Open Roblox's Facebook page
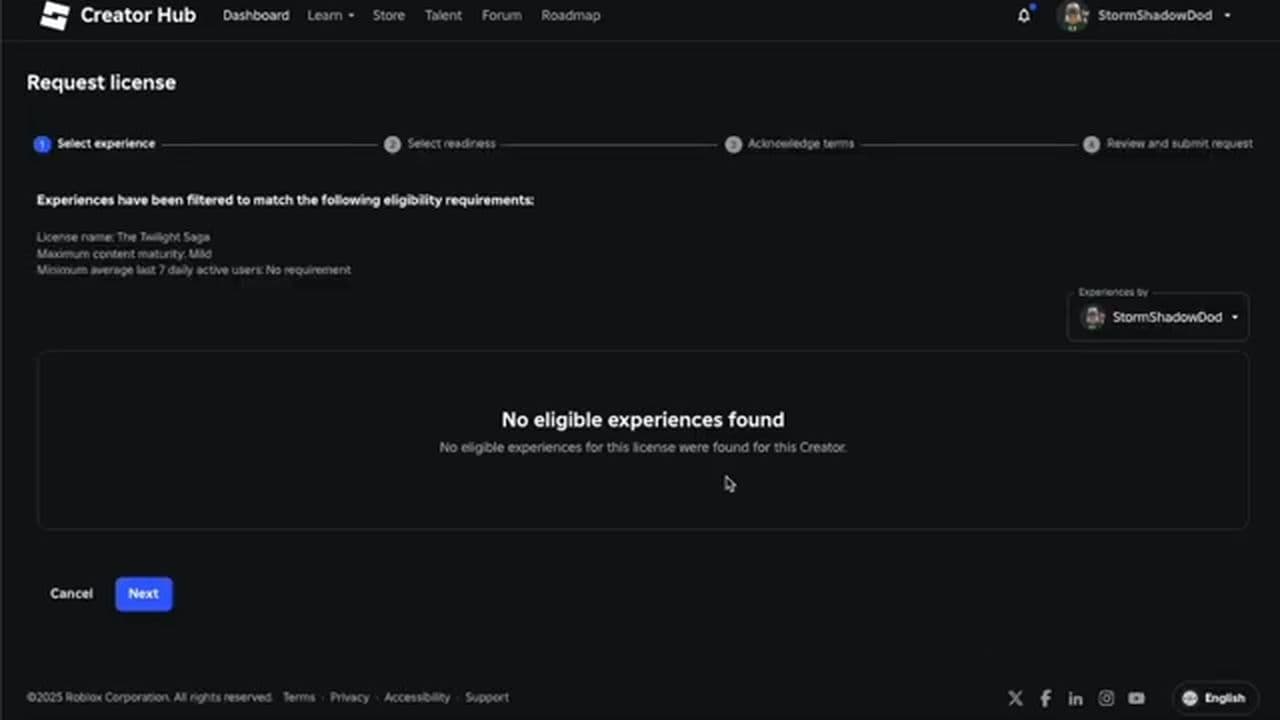The width and height of the screenshot is (1280, 720). [x=1045, y=697]
